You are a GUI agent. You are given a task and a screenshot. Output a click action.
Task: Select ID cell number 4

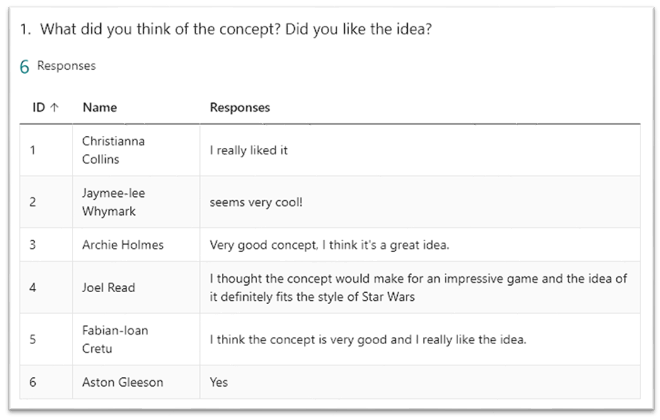pyautogui.click(x=33, y=287)
